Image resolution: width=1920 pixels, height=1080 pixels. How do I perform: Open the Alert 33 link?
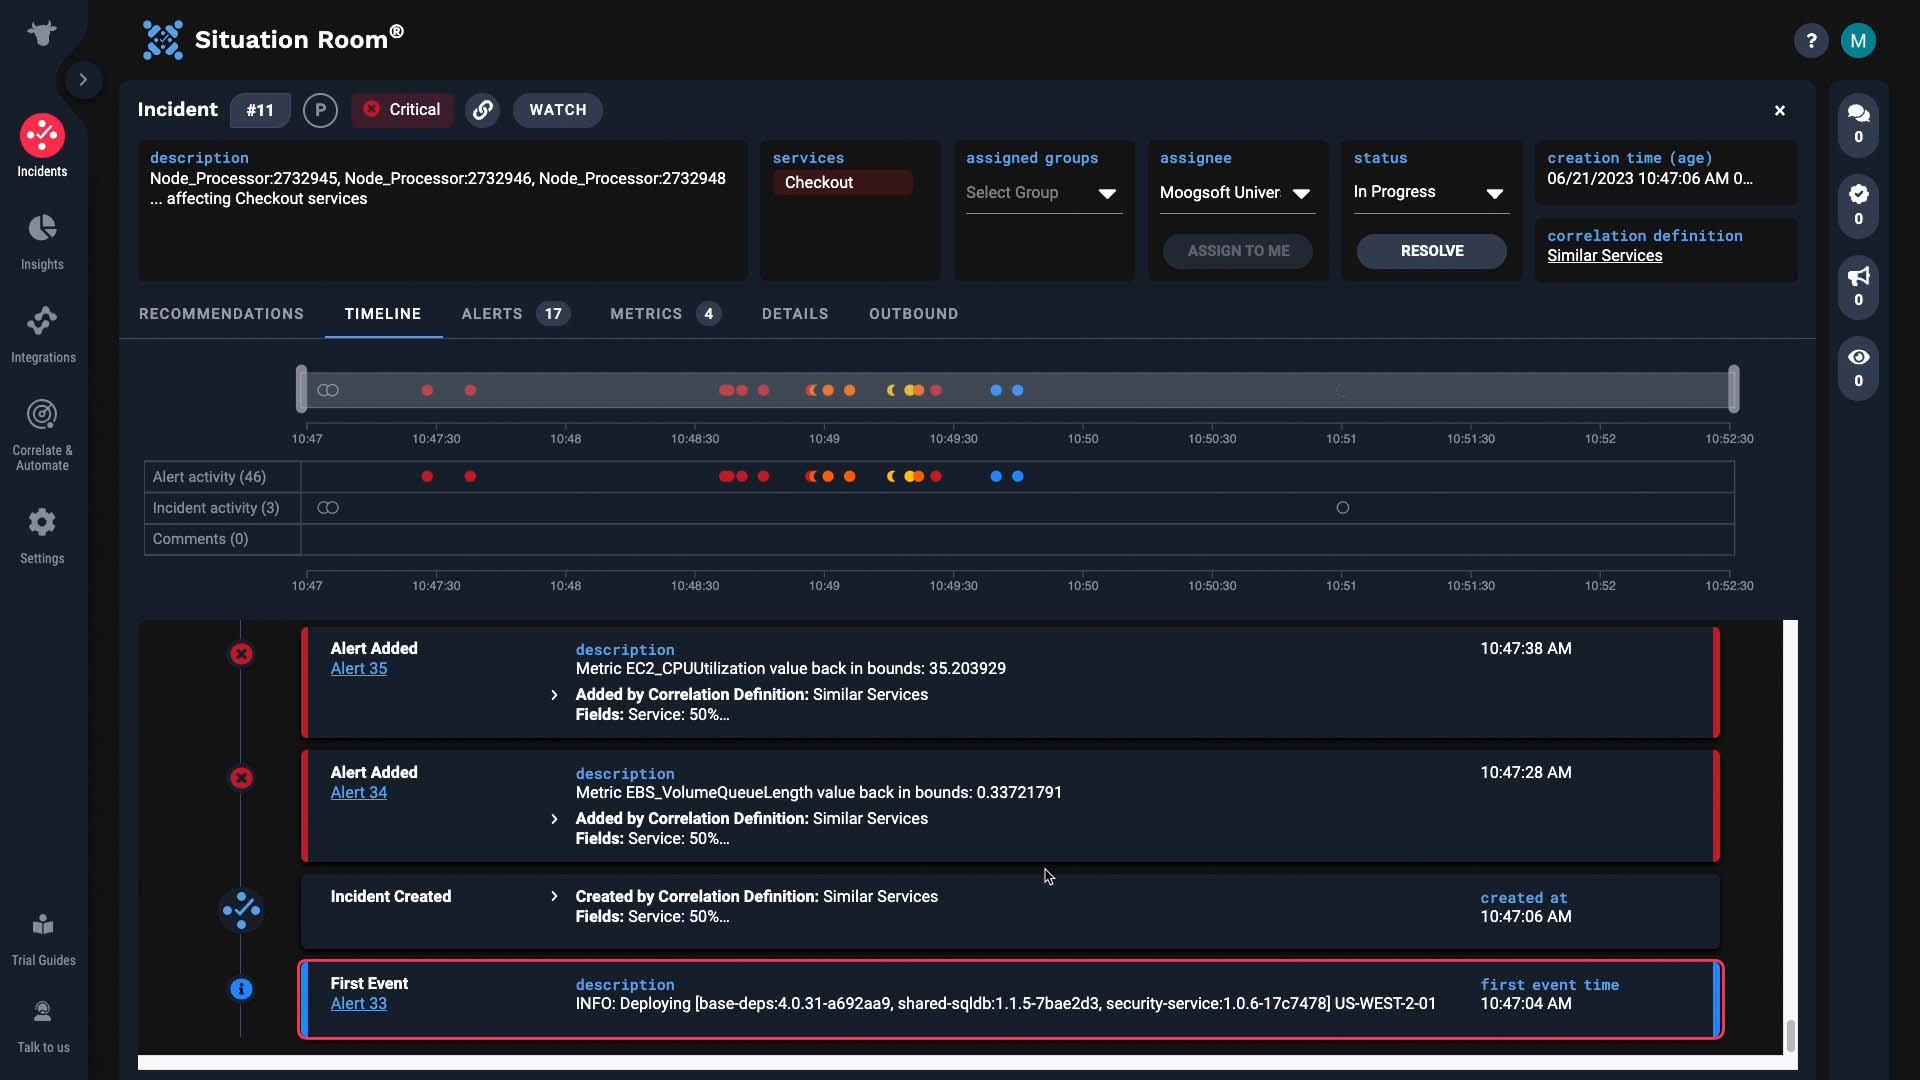[x=359, y=1004]
